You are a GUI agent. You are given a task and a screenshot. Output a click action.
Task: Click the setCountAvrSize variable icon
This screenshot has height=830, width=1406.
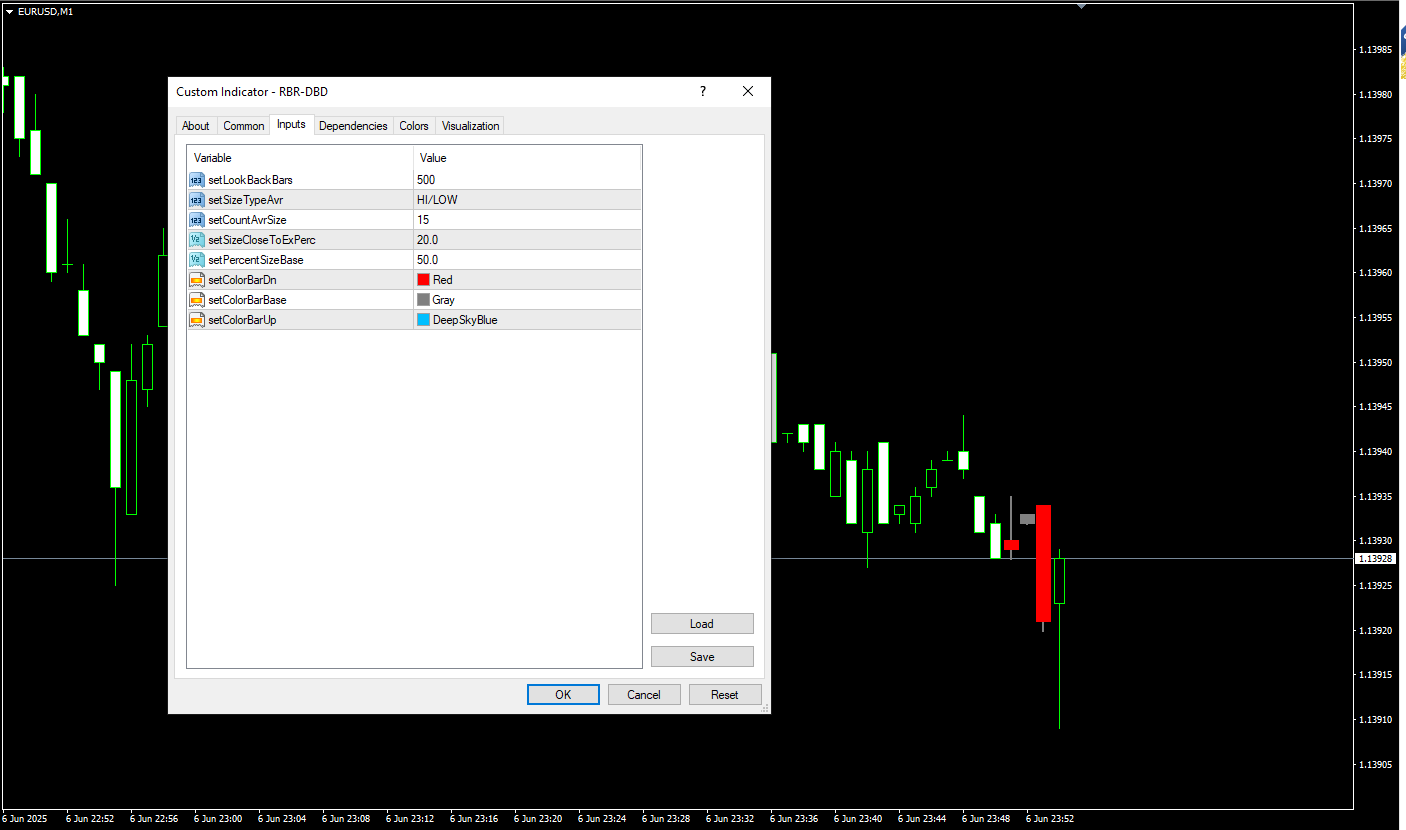tap(197, 220)
